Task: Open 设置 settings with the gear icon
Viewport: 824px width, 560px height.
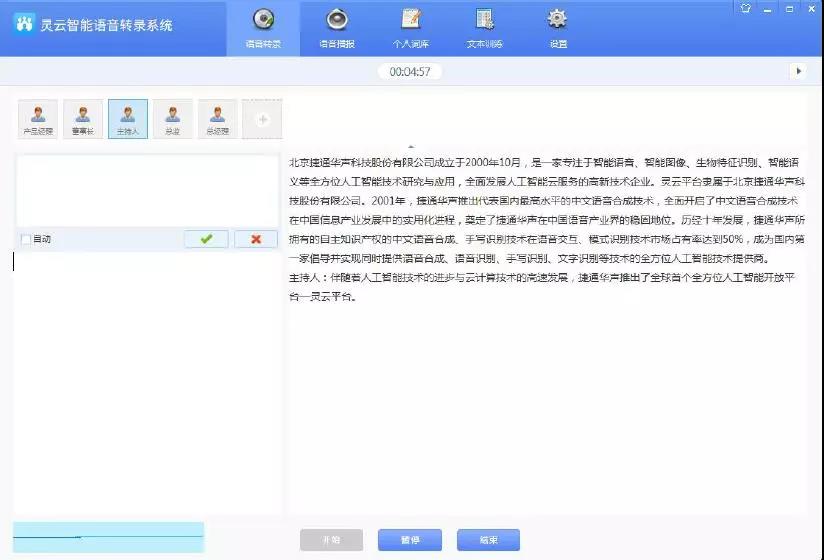Action: coord(558,28)
